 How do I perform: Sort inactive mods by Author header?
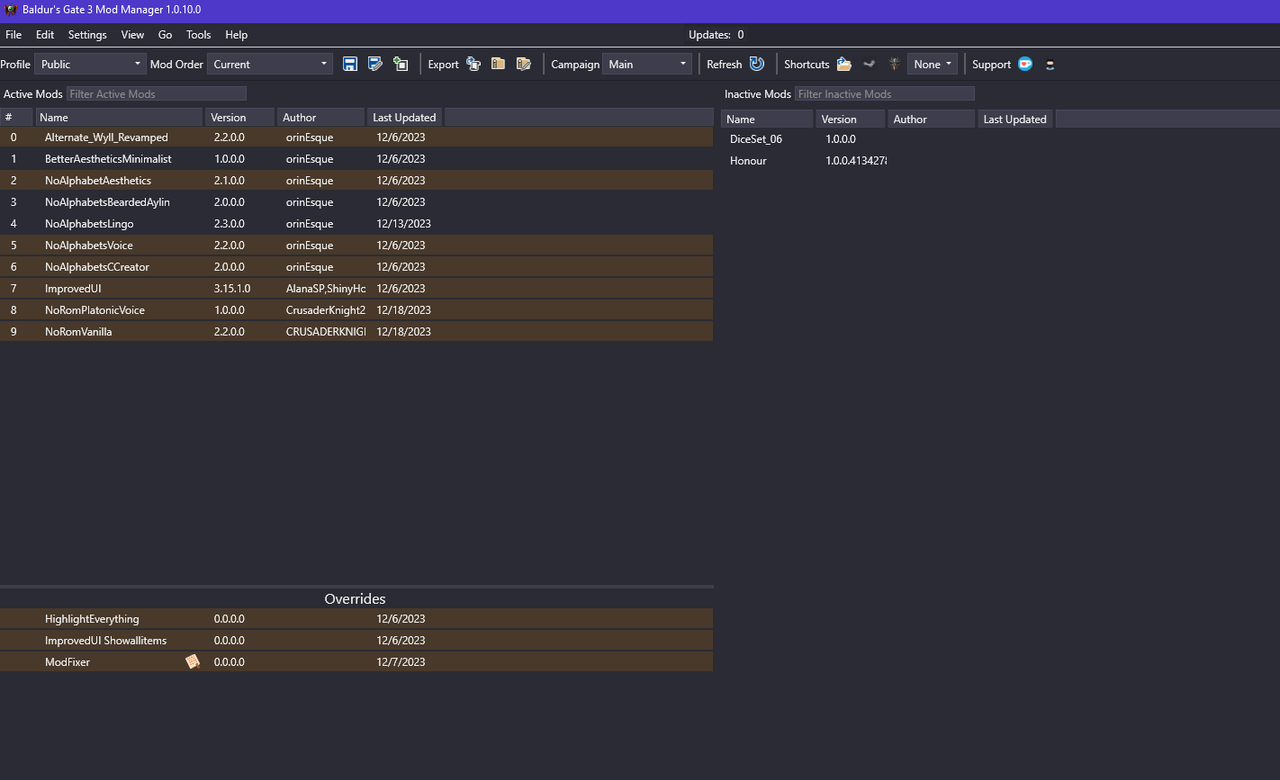coord(931,119)
